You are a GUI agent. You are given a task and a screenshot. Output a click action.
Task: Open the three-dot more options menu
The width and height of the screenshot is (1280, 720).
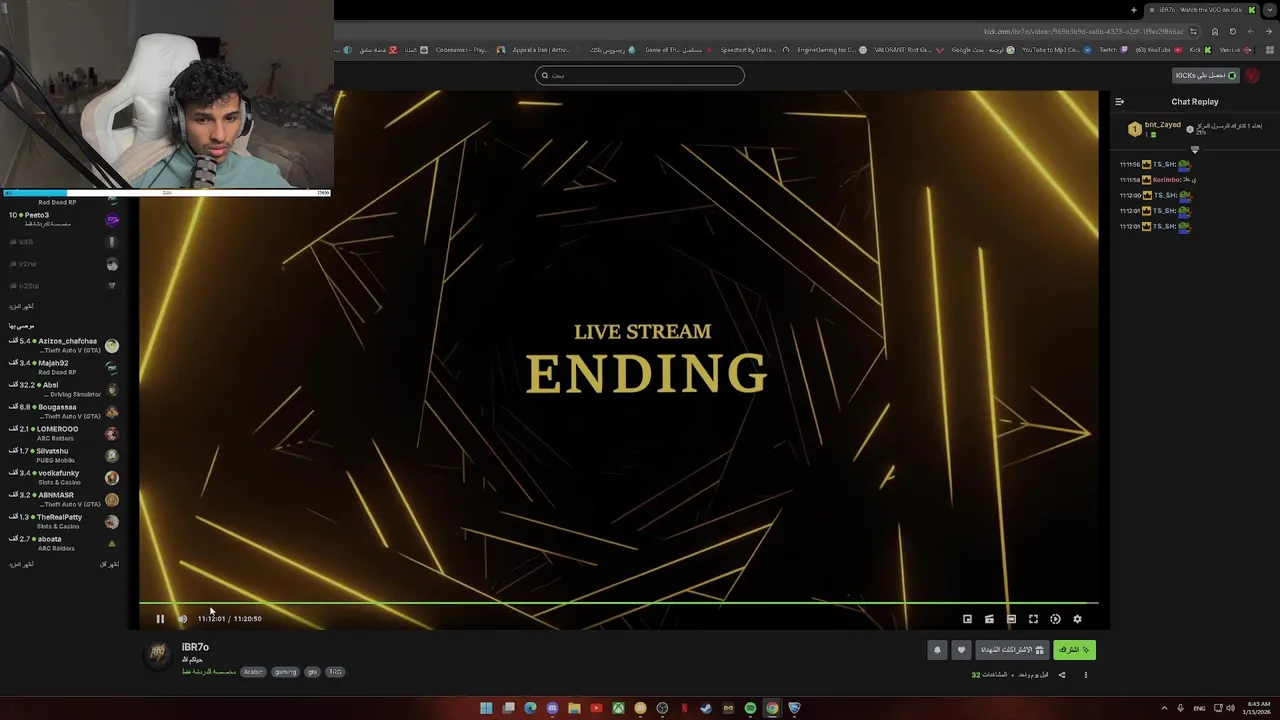pyautogui.click(x=1086, y=675)
